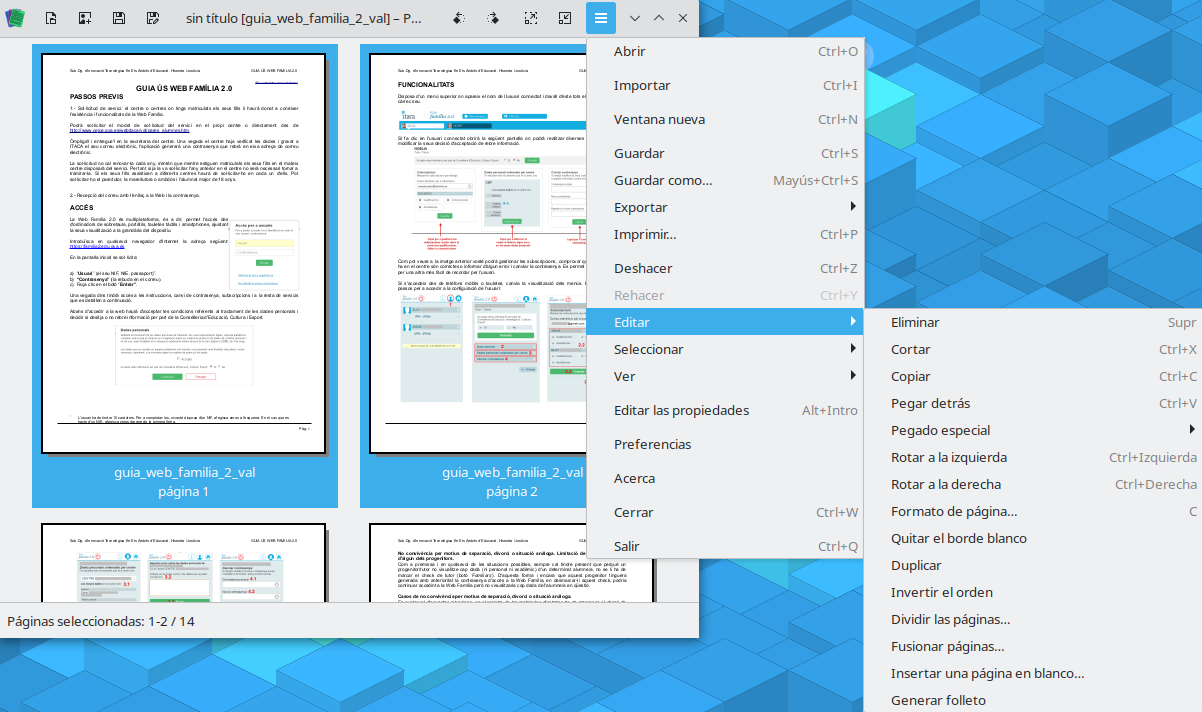
Task: Select Quitar el borde blanco
Action: (1033, 538)
